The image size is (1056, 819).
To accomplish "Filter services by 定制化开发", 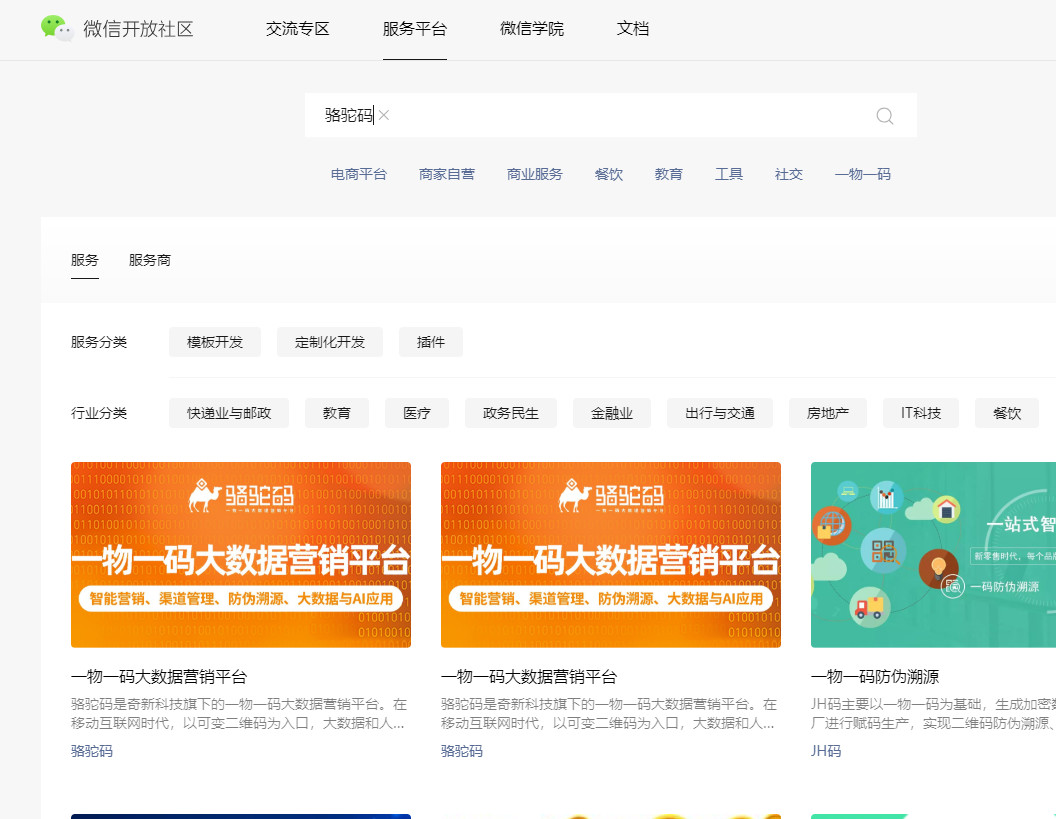I will (x=330, y=342).
